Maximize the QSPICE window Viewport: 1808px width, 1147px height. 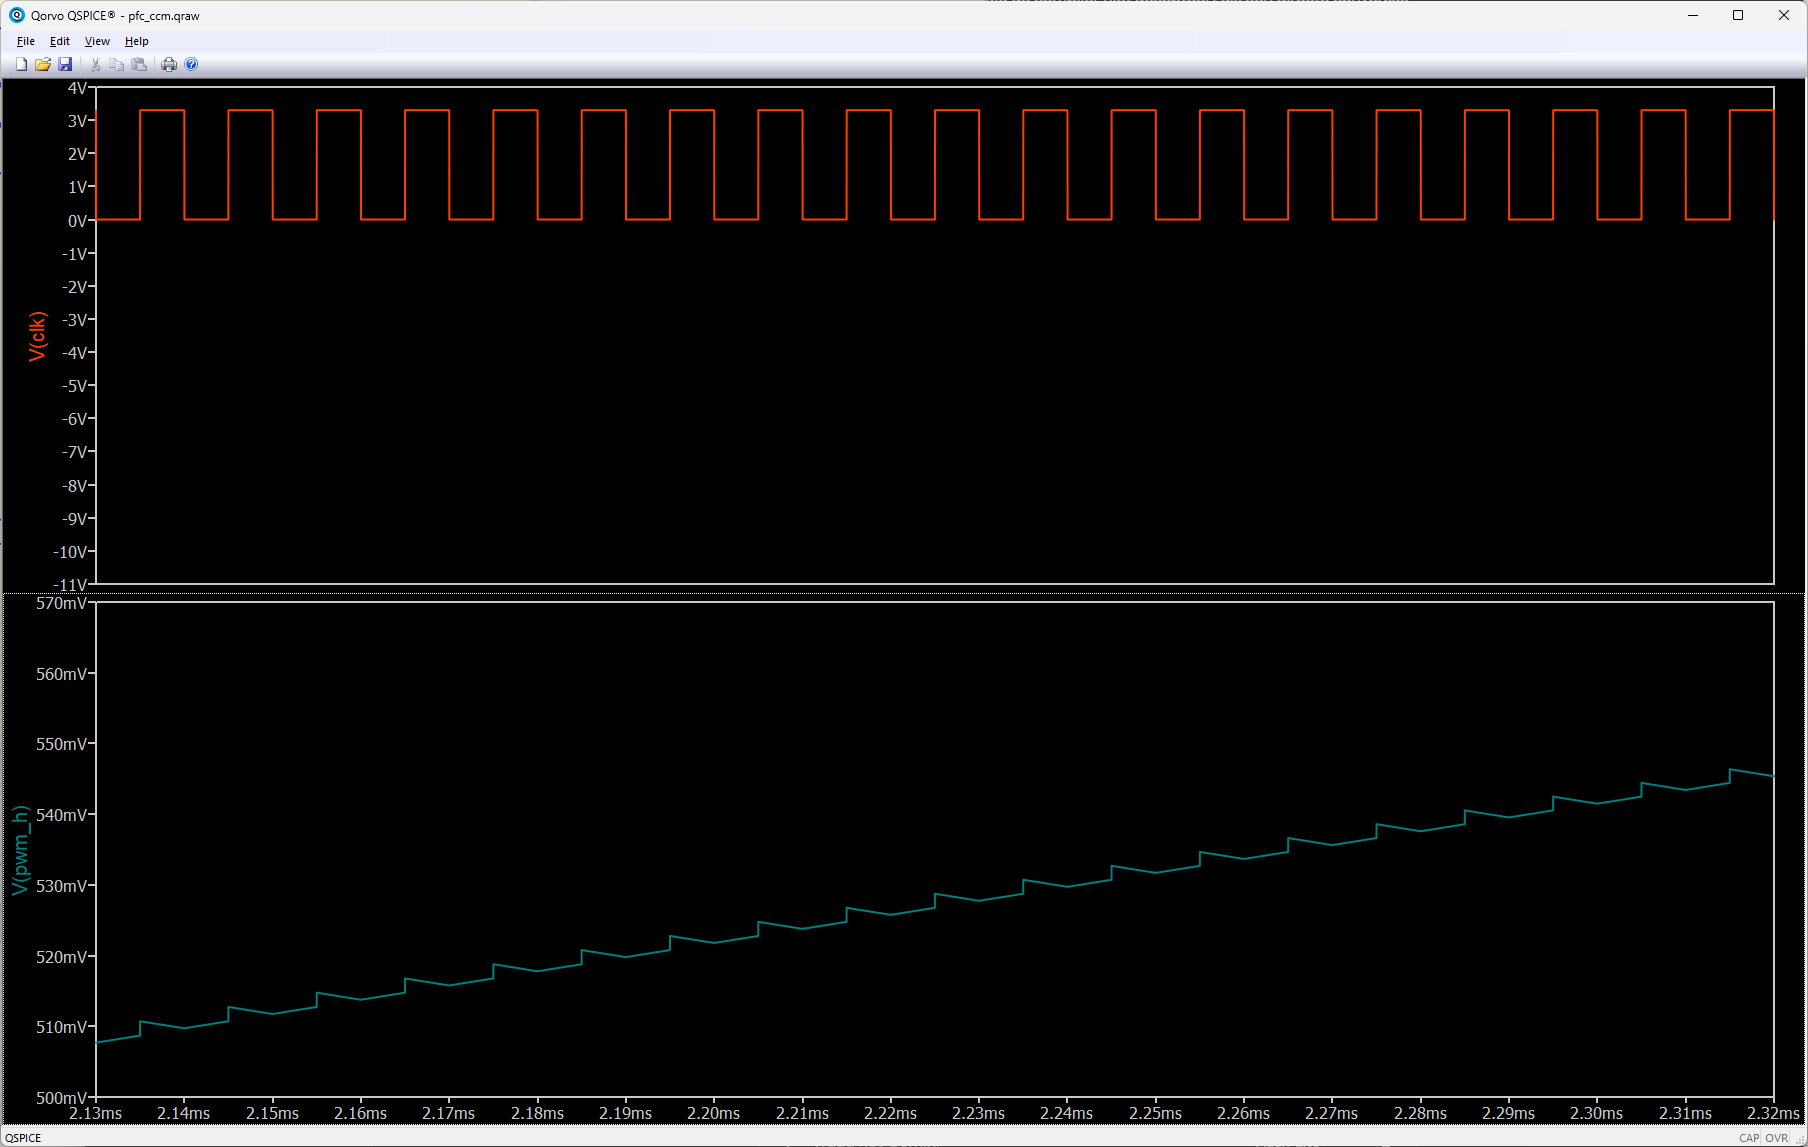coord(1738,15)
